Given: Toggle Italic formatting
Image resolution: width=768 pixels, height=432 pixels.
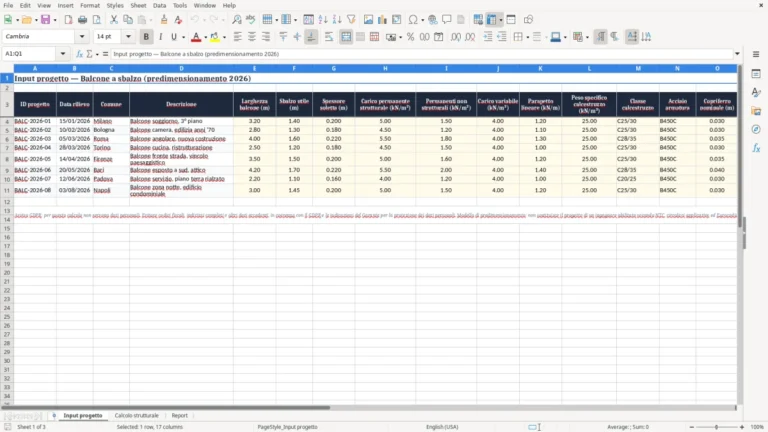Looking at the screenshot, I should tap(160, 37).
